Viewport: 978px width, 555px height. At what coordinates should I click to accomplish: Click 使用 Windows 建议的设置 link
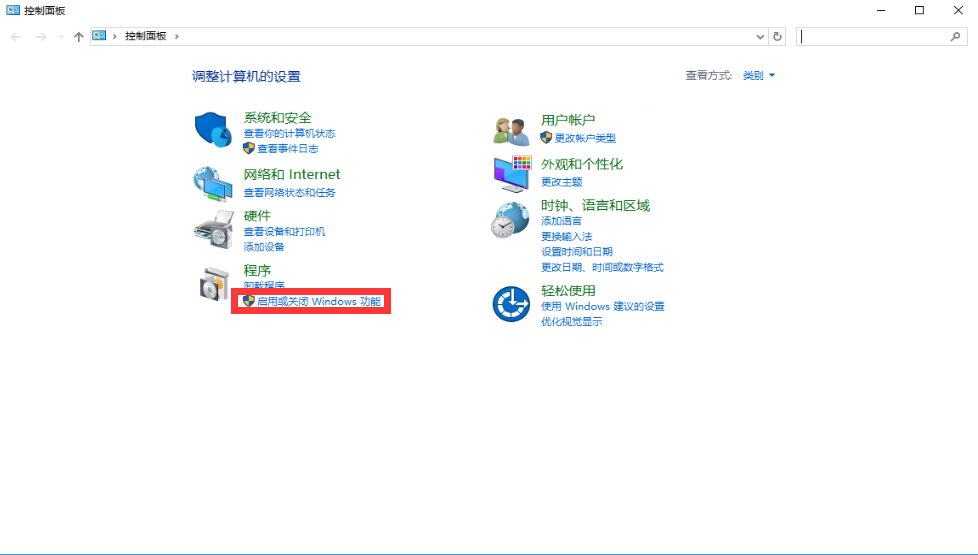pyautogui.click(x=603, y=306)
